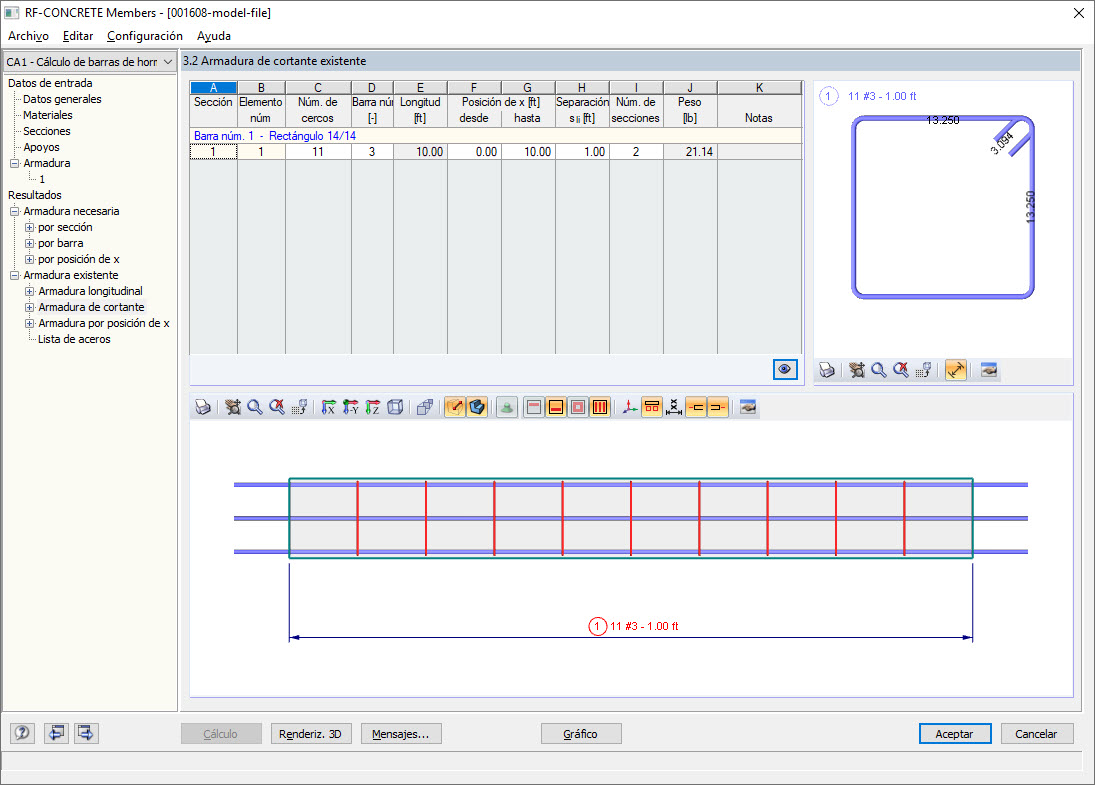The height and width of the screenshot is (785, 1095).
Task: Collapse the Armadura tree node under input data
Action: pos(14,163)
